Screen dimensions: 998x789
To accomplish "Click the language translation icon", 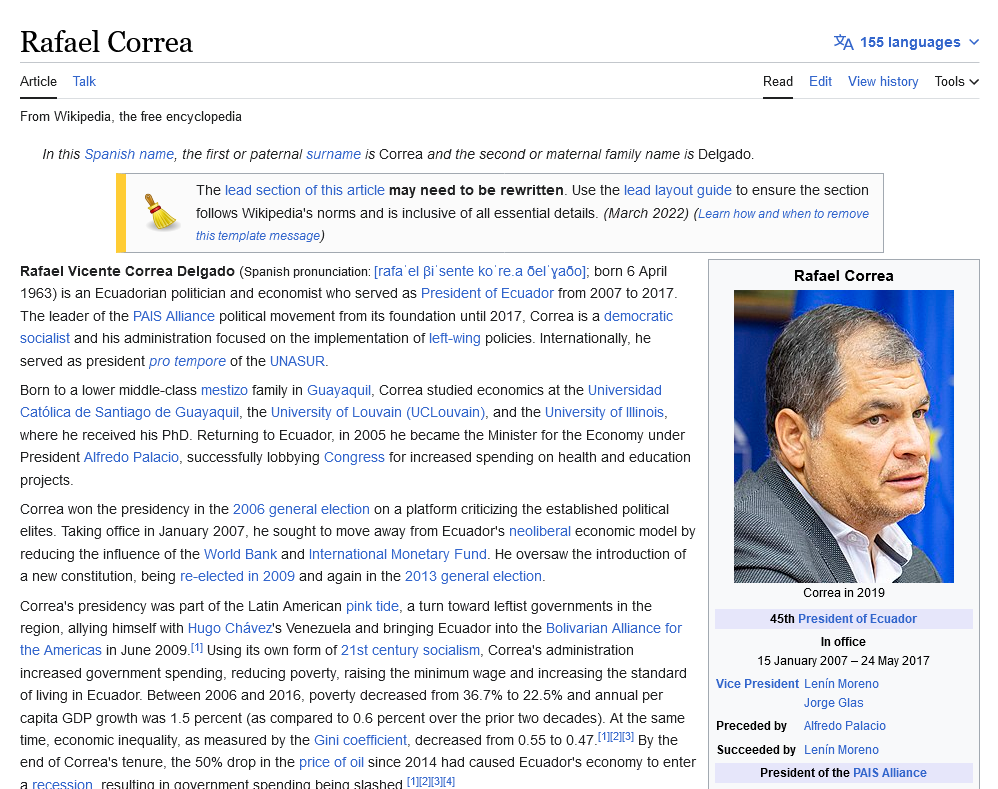I will (843, 42).
